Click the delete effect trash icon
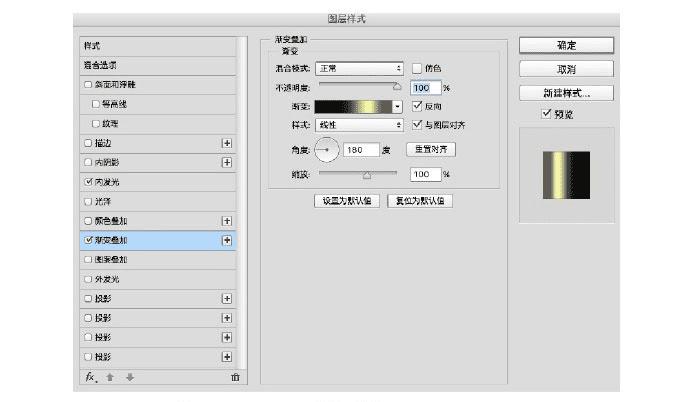This screenshot has height=402, width=690. (x=235, y=377)
